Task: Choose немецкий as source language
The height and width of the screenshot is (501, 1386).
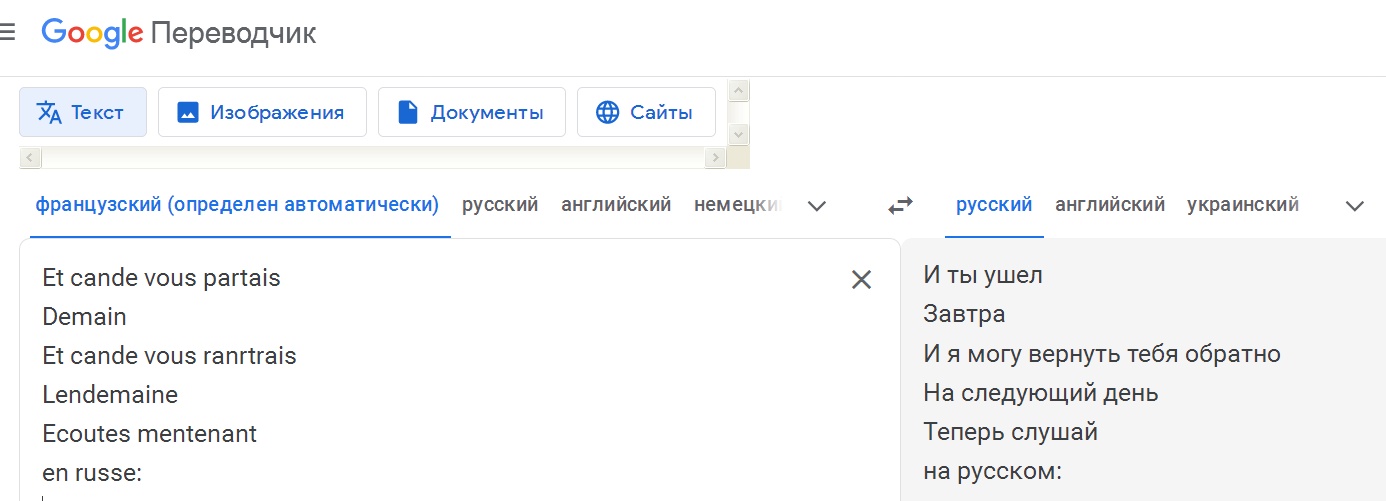Action: click(x=737, y=205)
